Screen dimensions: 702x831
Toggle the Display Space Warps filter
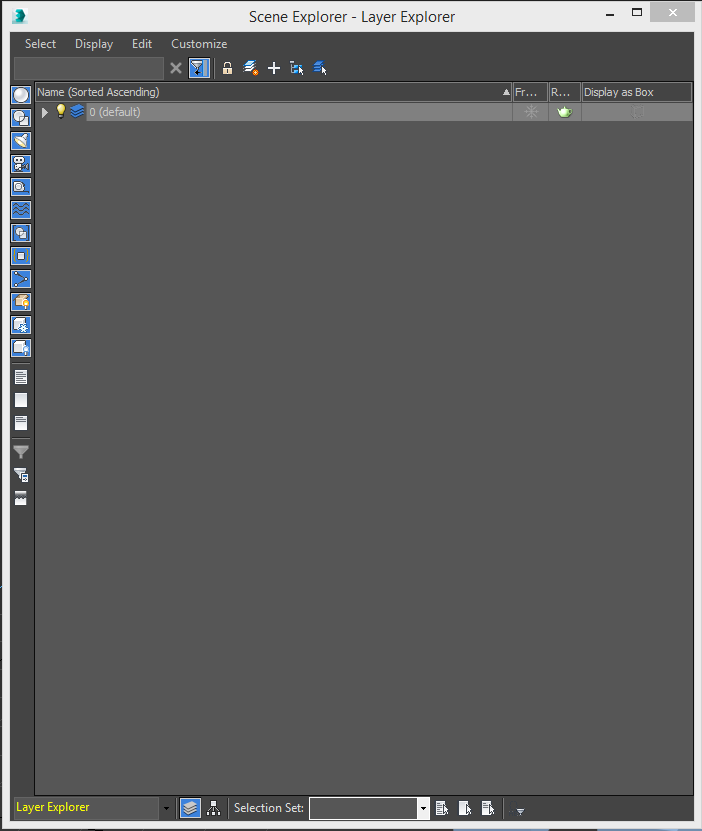(x=21, y=210)
